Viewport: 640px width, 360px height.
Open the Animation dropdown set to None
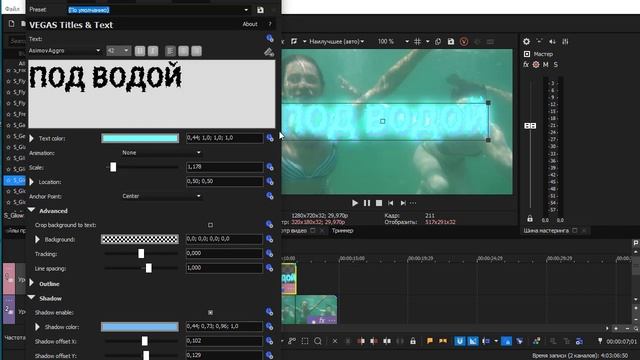[161, 153]
